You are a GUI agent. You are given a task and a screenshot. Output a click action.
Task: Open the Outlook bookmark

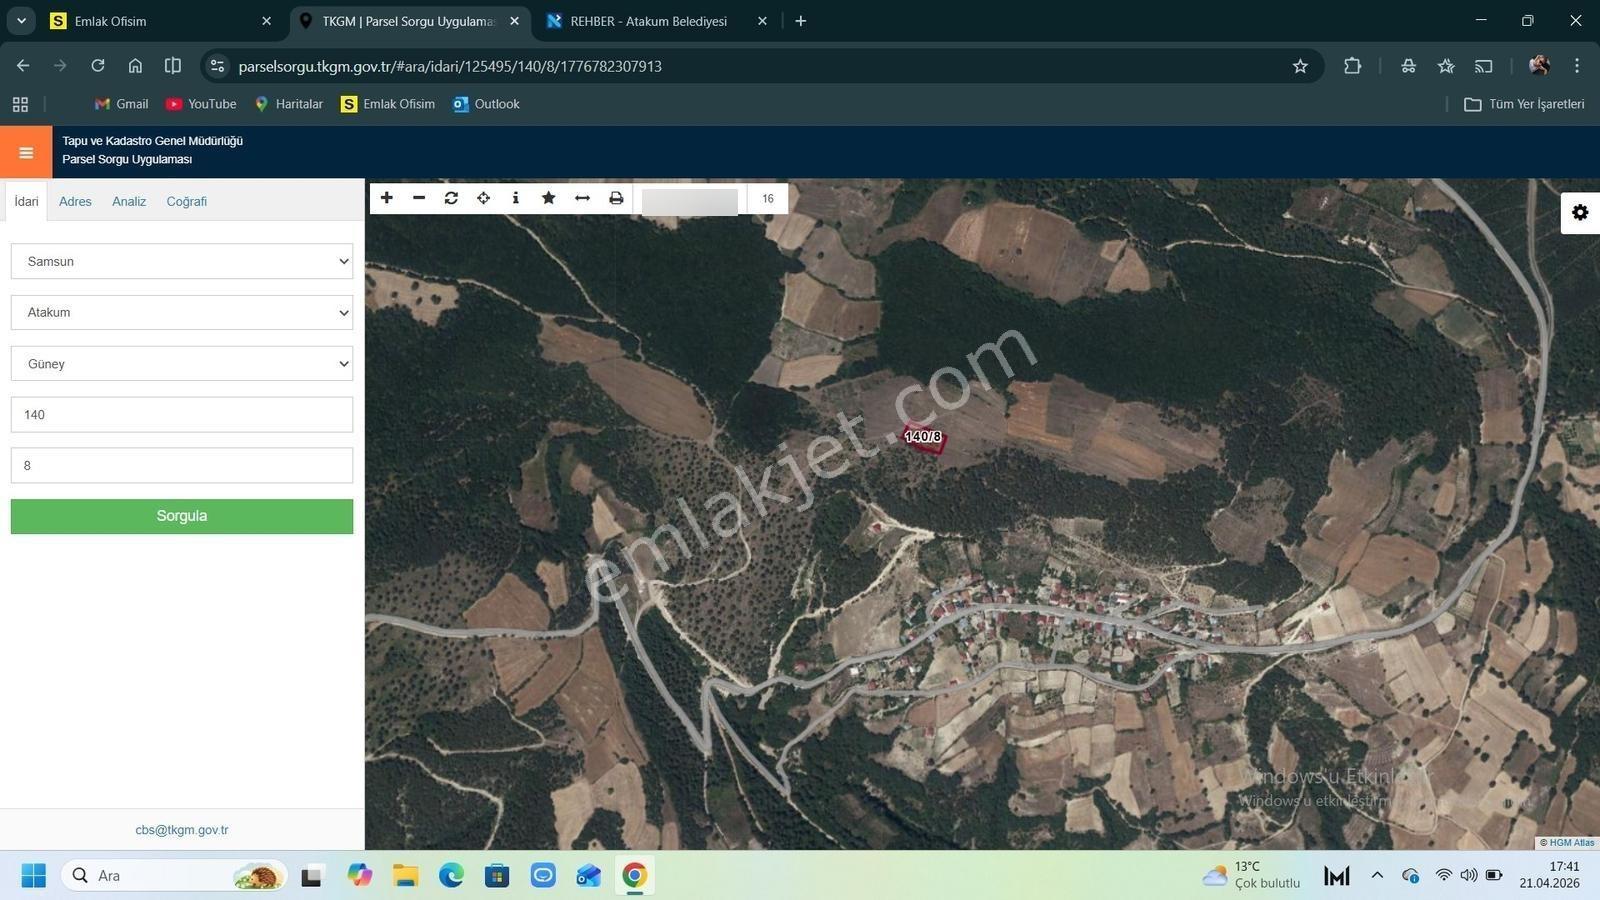pyautogui.click(x=486, y=104)
